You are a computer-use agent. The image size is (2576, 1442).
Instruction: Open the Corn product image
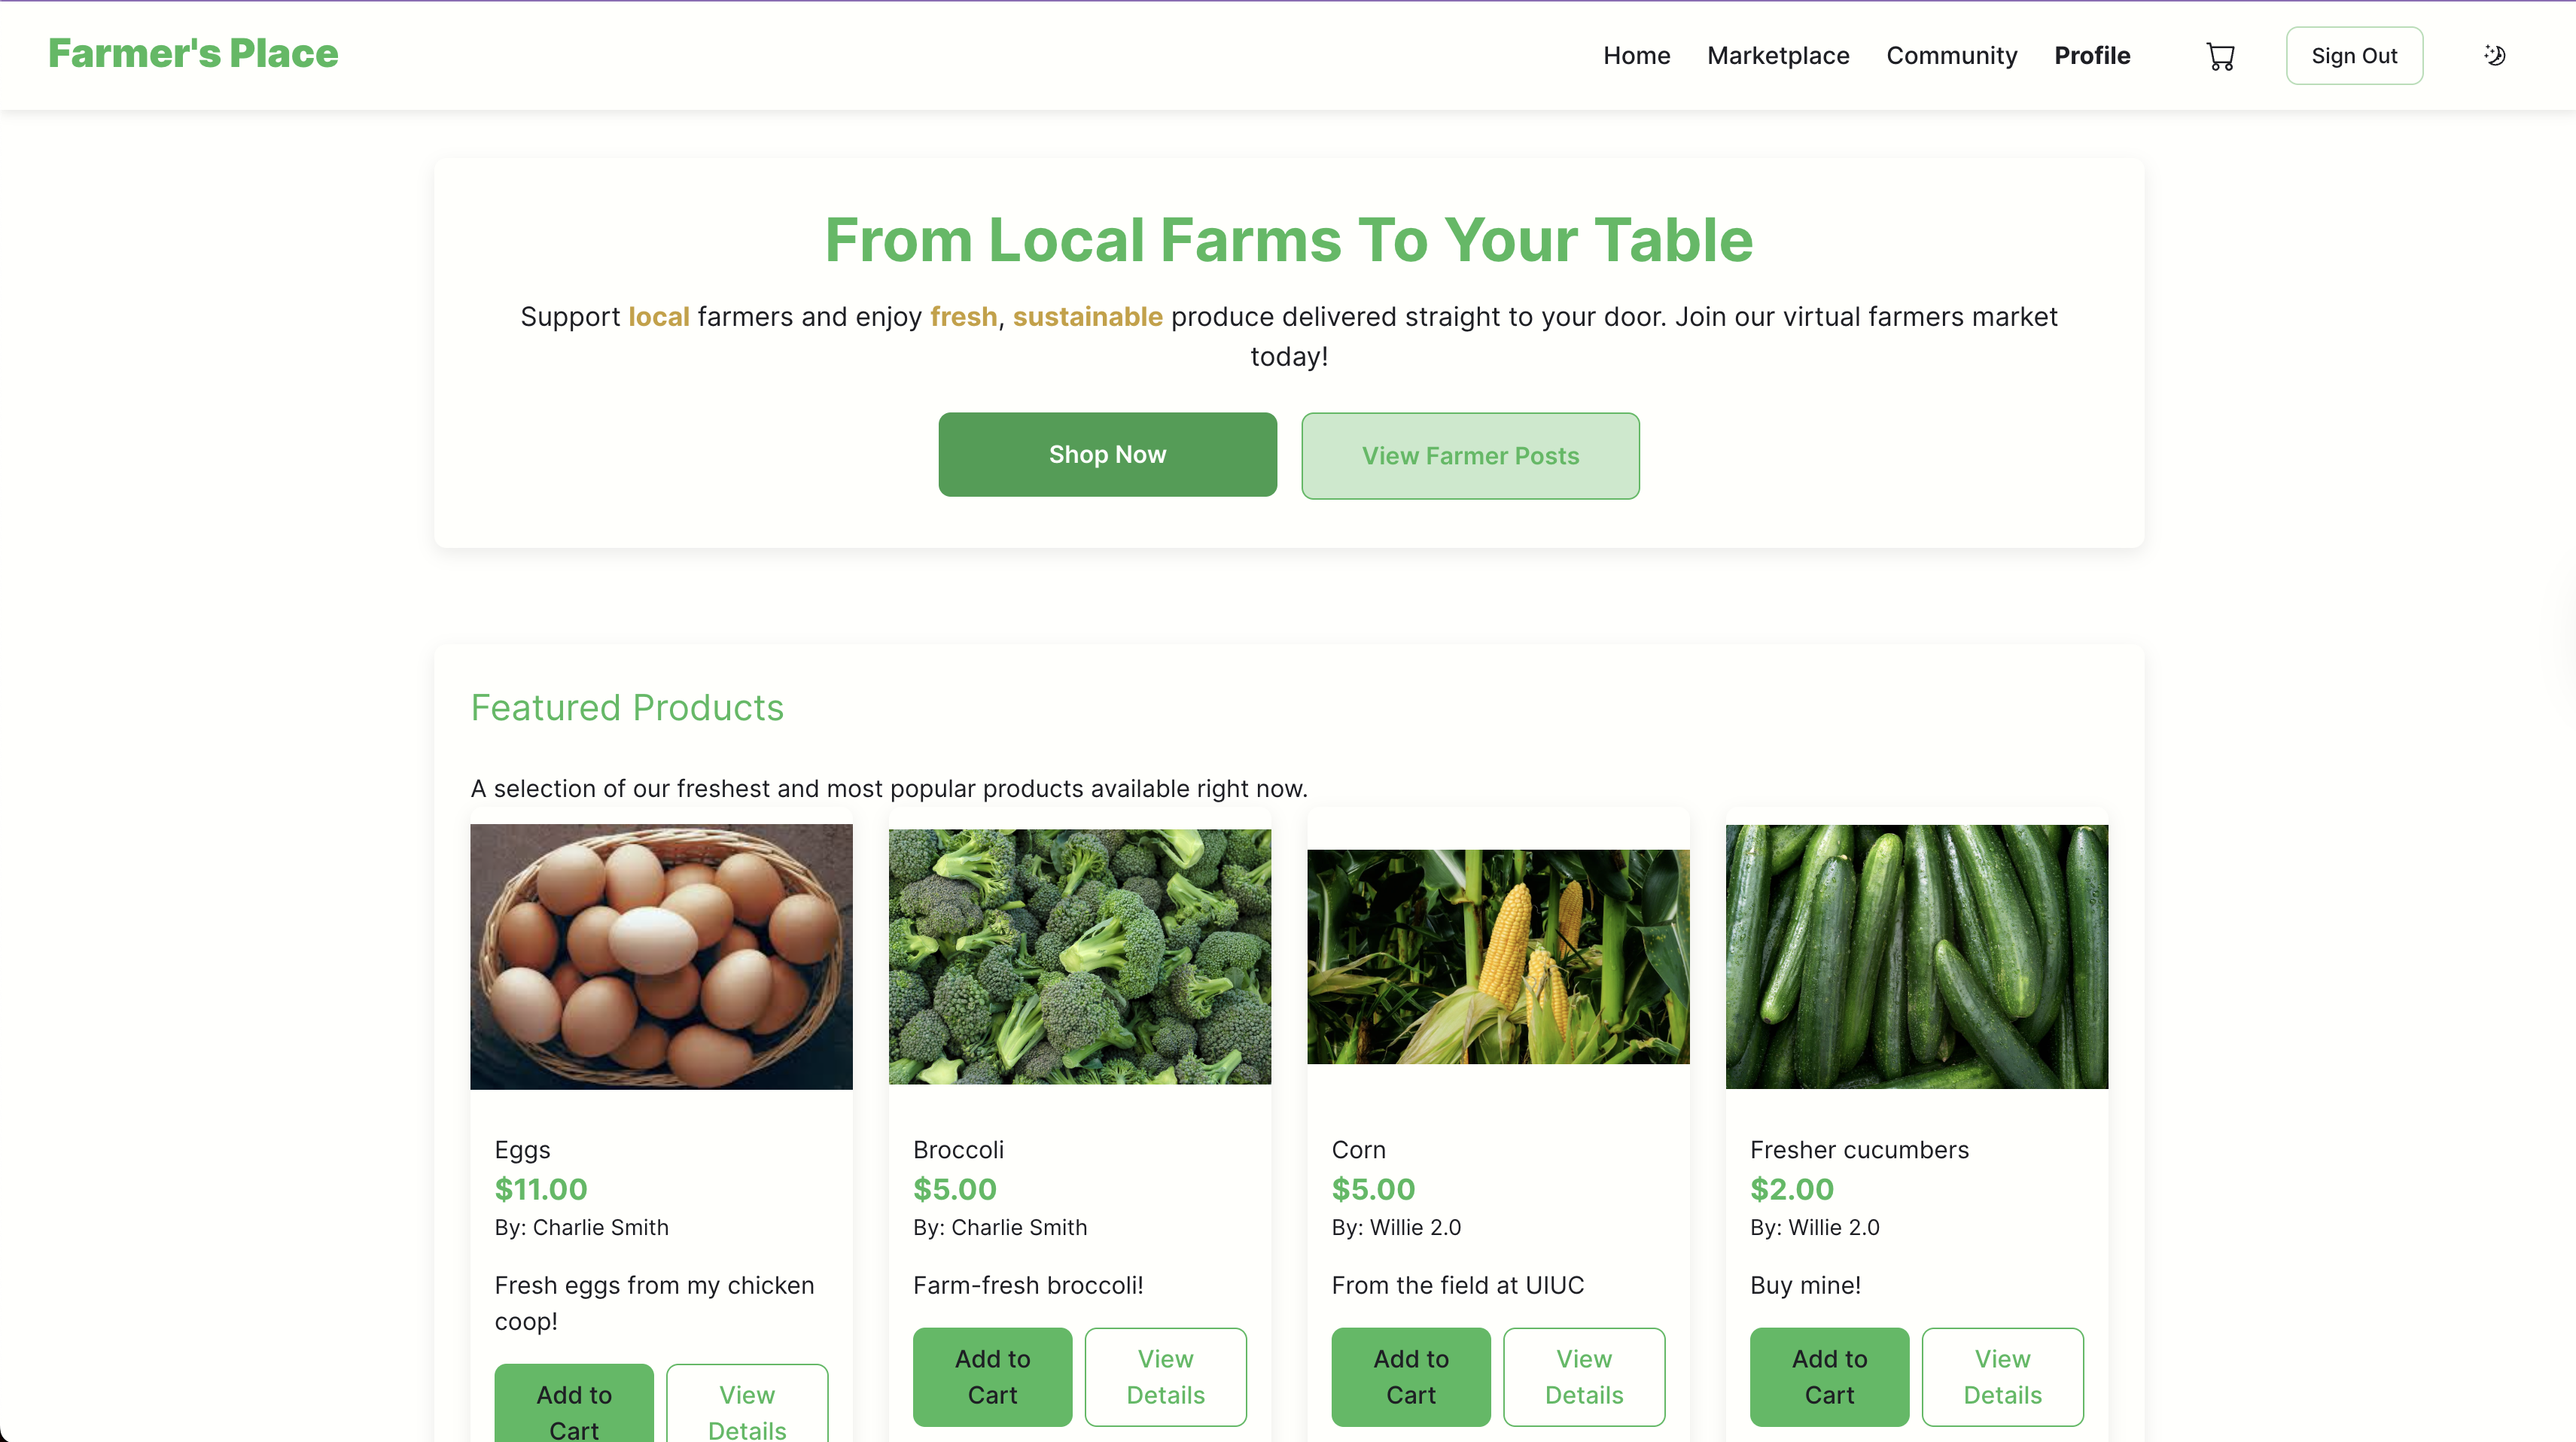(x=1498, y=956)
